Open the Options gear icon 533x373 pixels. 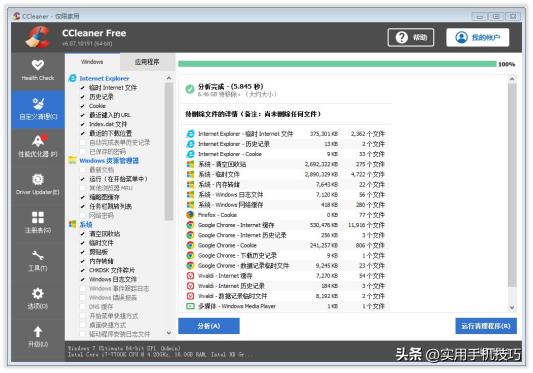coord(38,293)
